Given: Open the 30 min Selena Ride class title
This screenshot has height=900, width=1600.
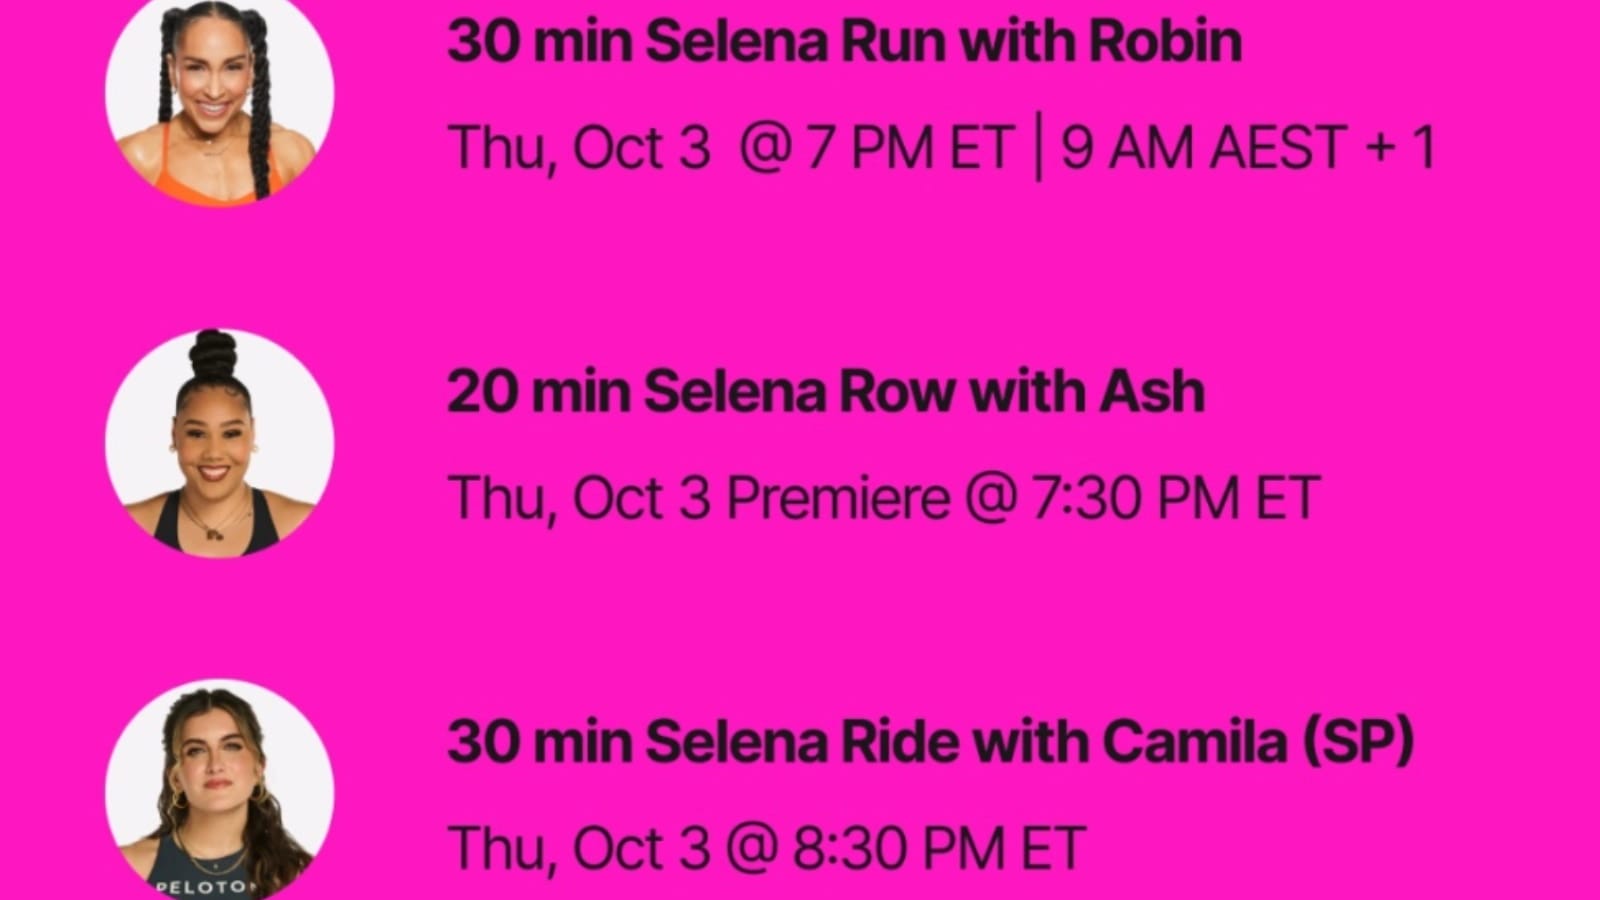Looking at the screenshot, I should [930, 742].
